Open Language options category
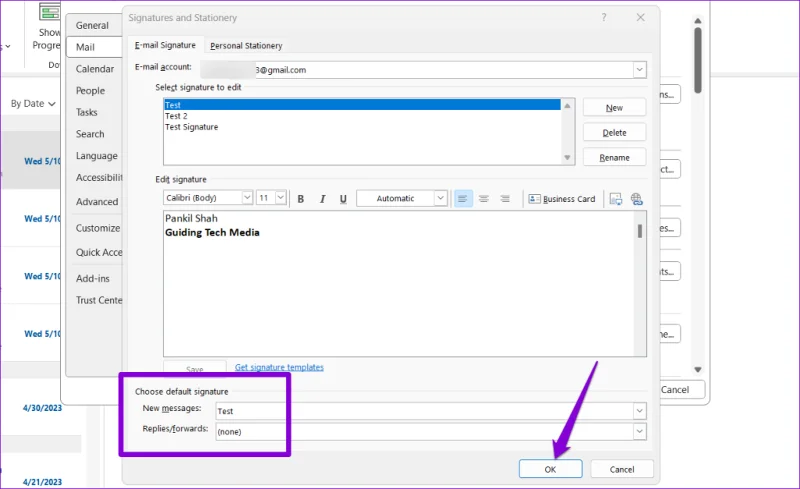Viewport: 800px width, 489px height. 96,156
